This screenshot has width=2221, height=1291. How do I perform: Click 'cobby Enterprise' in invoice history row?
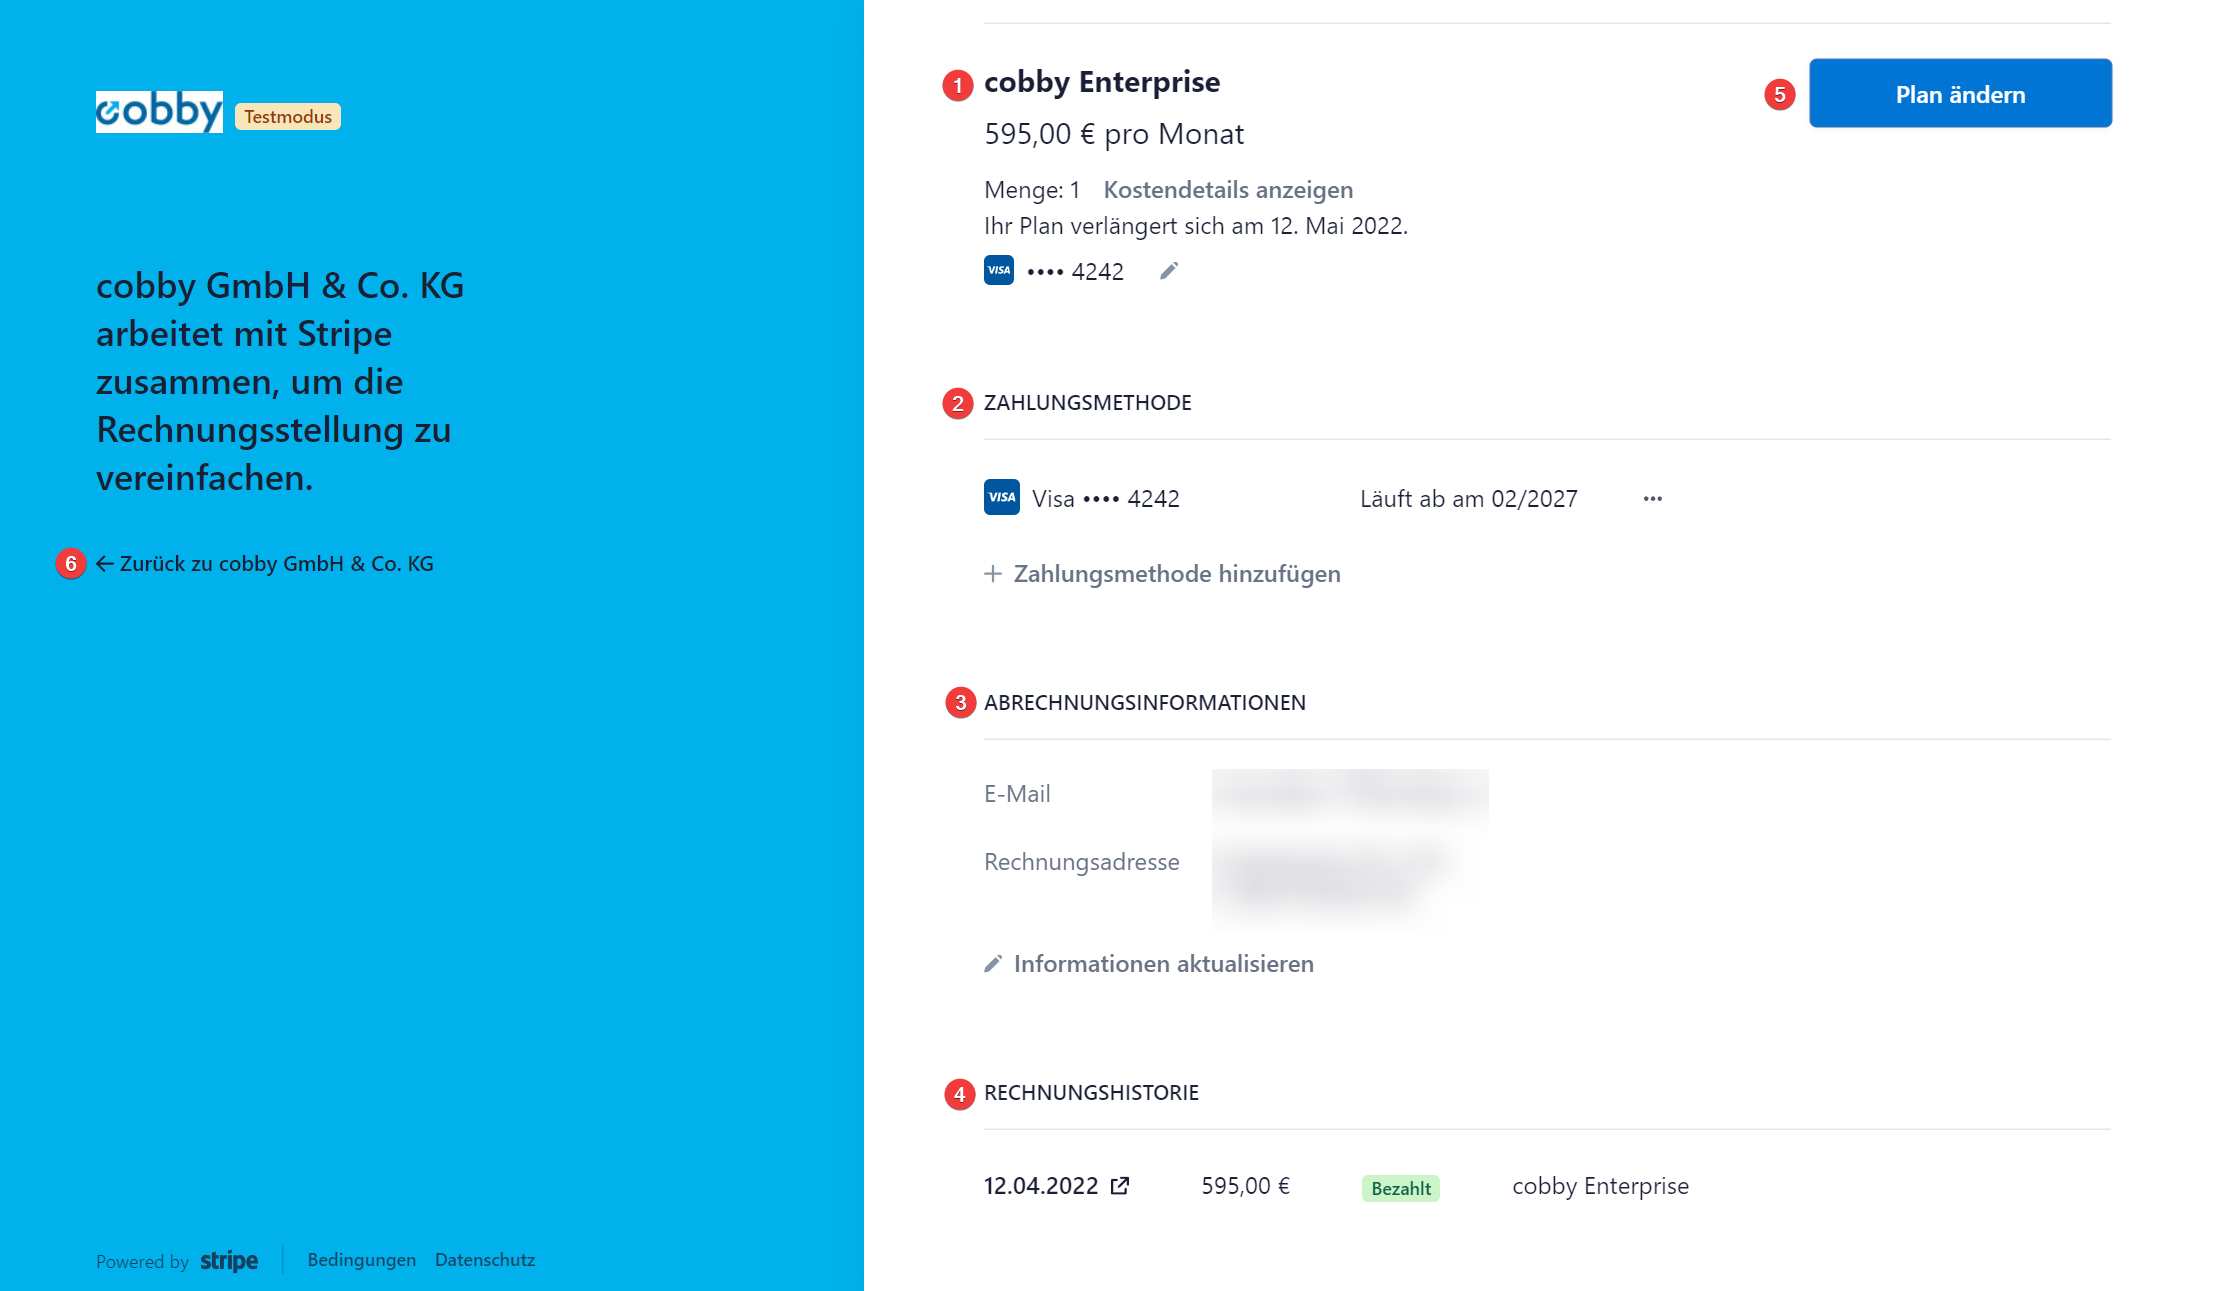click(x=1600, y=1186)
